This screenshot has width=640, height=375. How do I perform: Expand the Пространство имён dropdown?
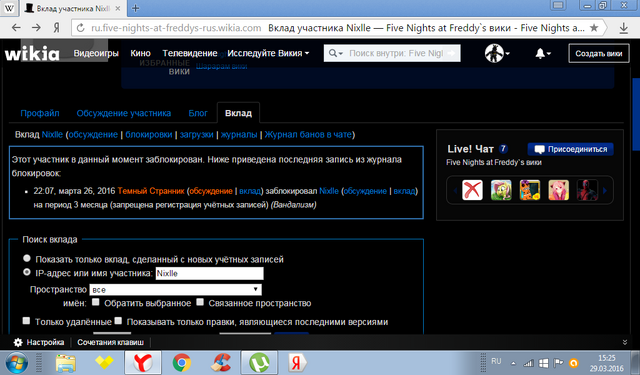[176, 290]
